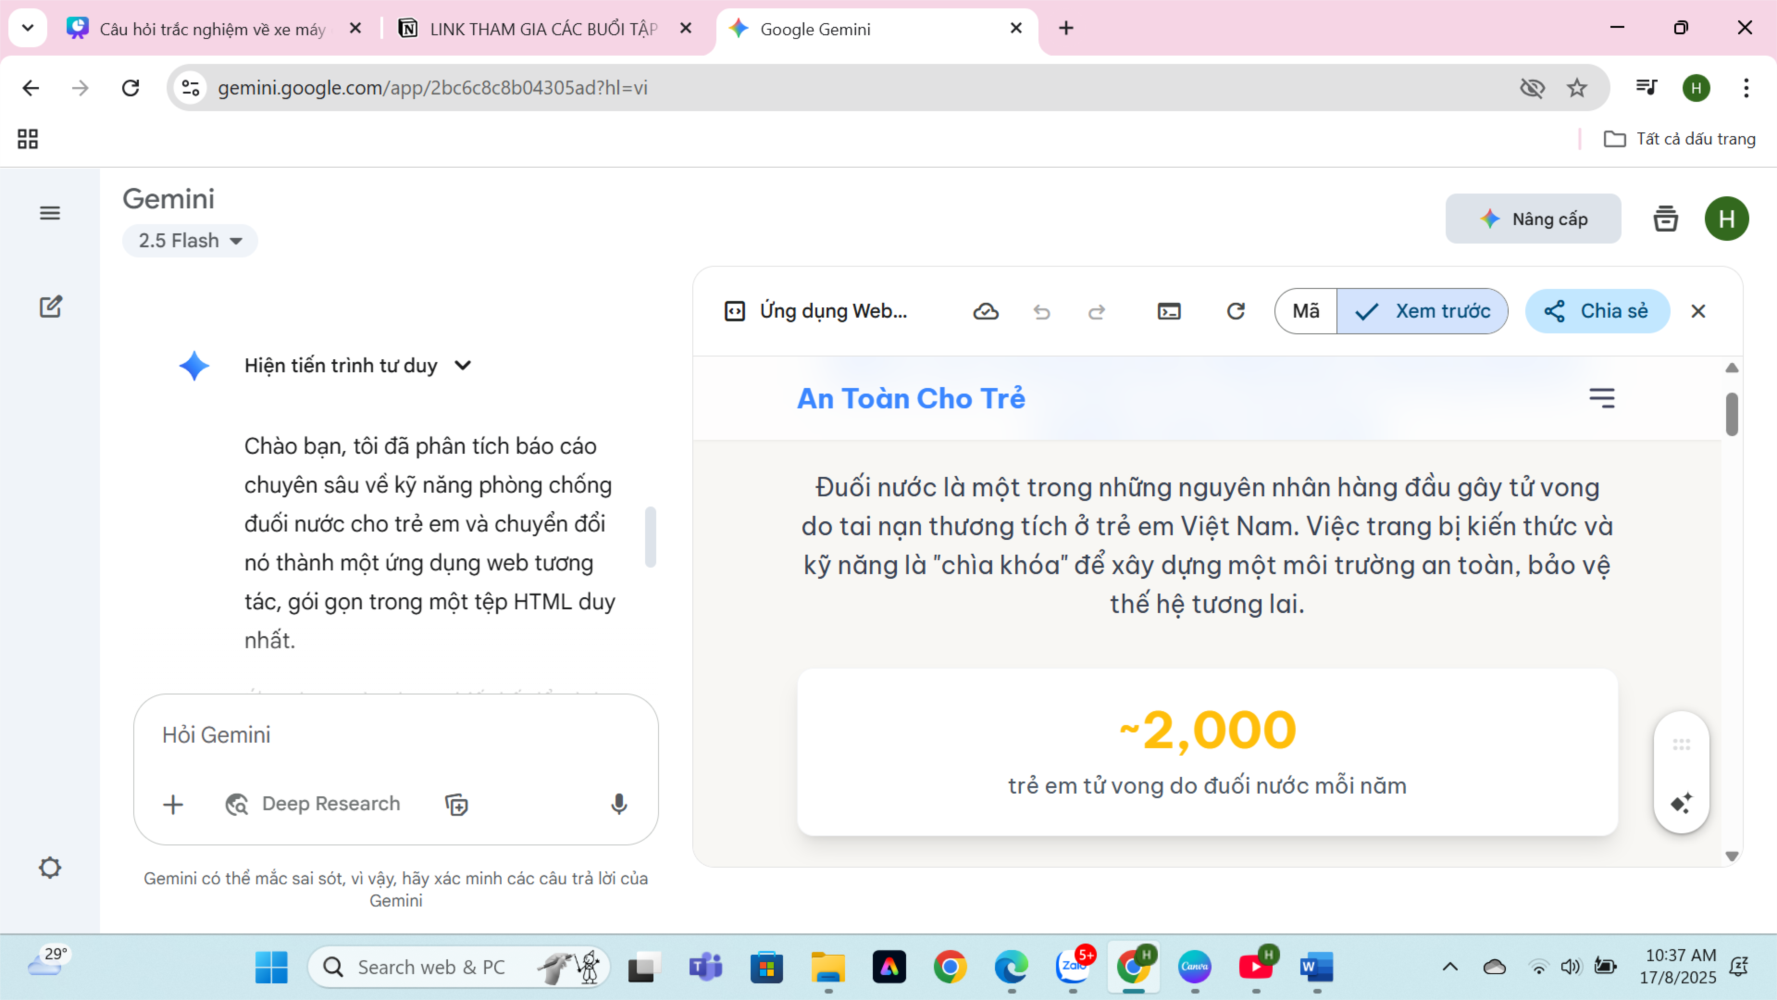This screenshot has height=1000, width=1777.
Task: Click the Chia sẻ share button
Action: coord(1596,312)
